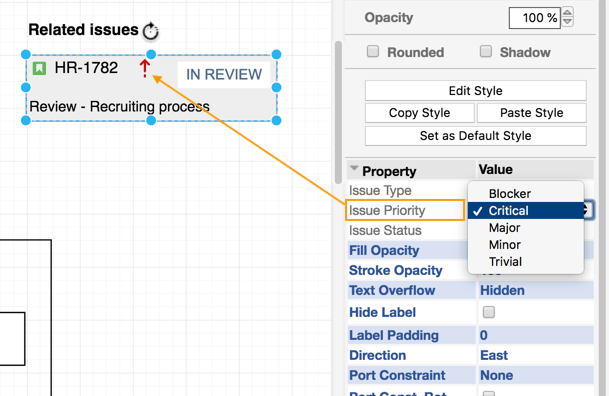Click the green issue type icon on HR-1782

tap(39, 69)
